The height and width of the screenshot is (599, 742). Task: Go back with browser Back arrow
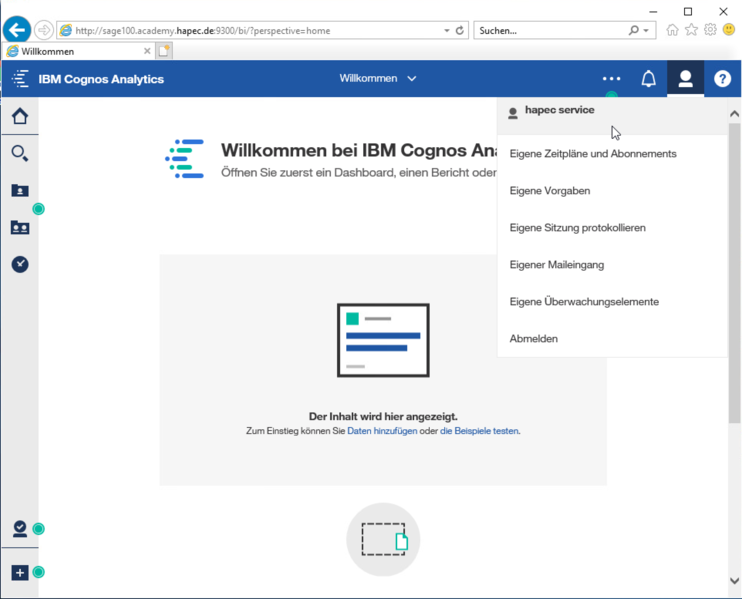pos(17,30)
